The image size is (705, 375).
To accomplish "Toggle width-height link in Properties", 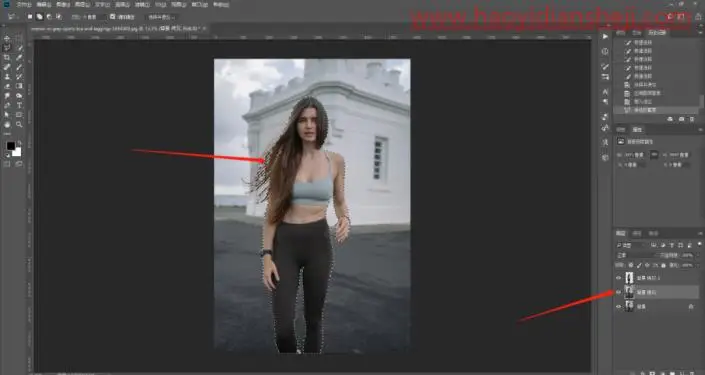I will pyautogui.click(x=655, y=154).
